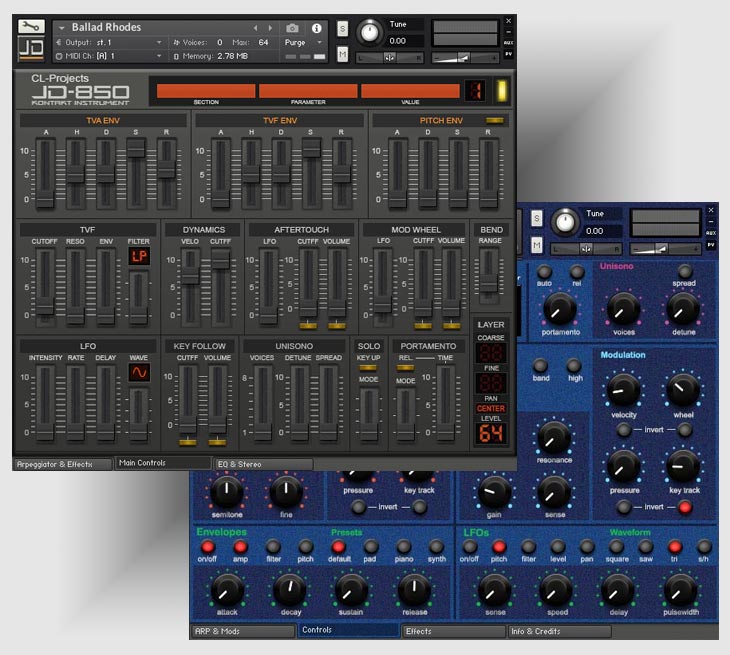The width and height of the screenshot is (730, 655).
Task: Click the Layer Level 64 display
Action: [491, 433]
